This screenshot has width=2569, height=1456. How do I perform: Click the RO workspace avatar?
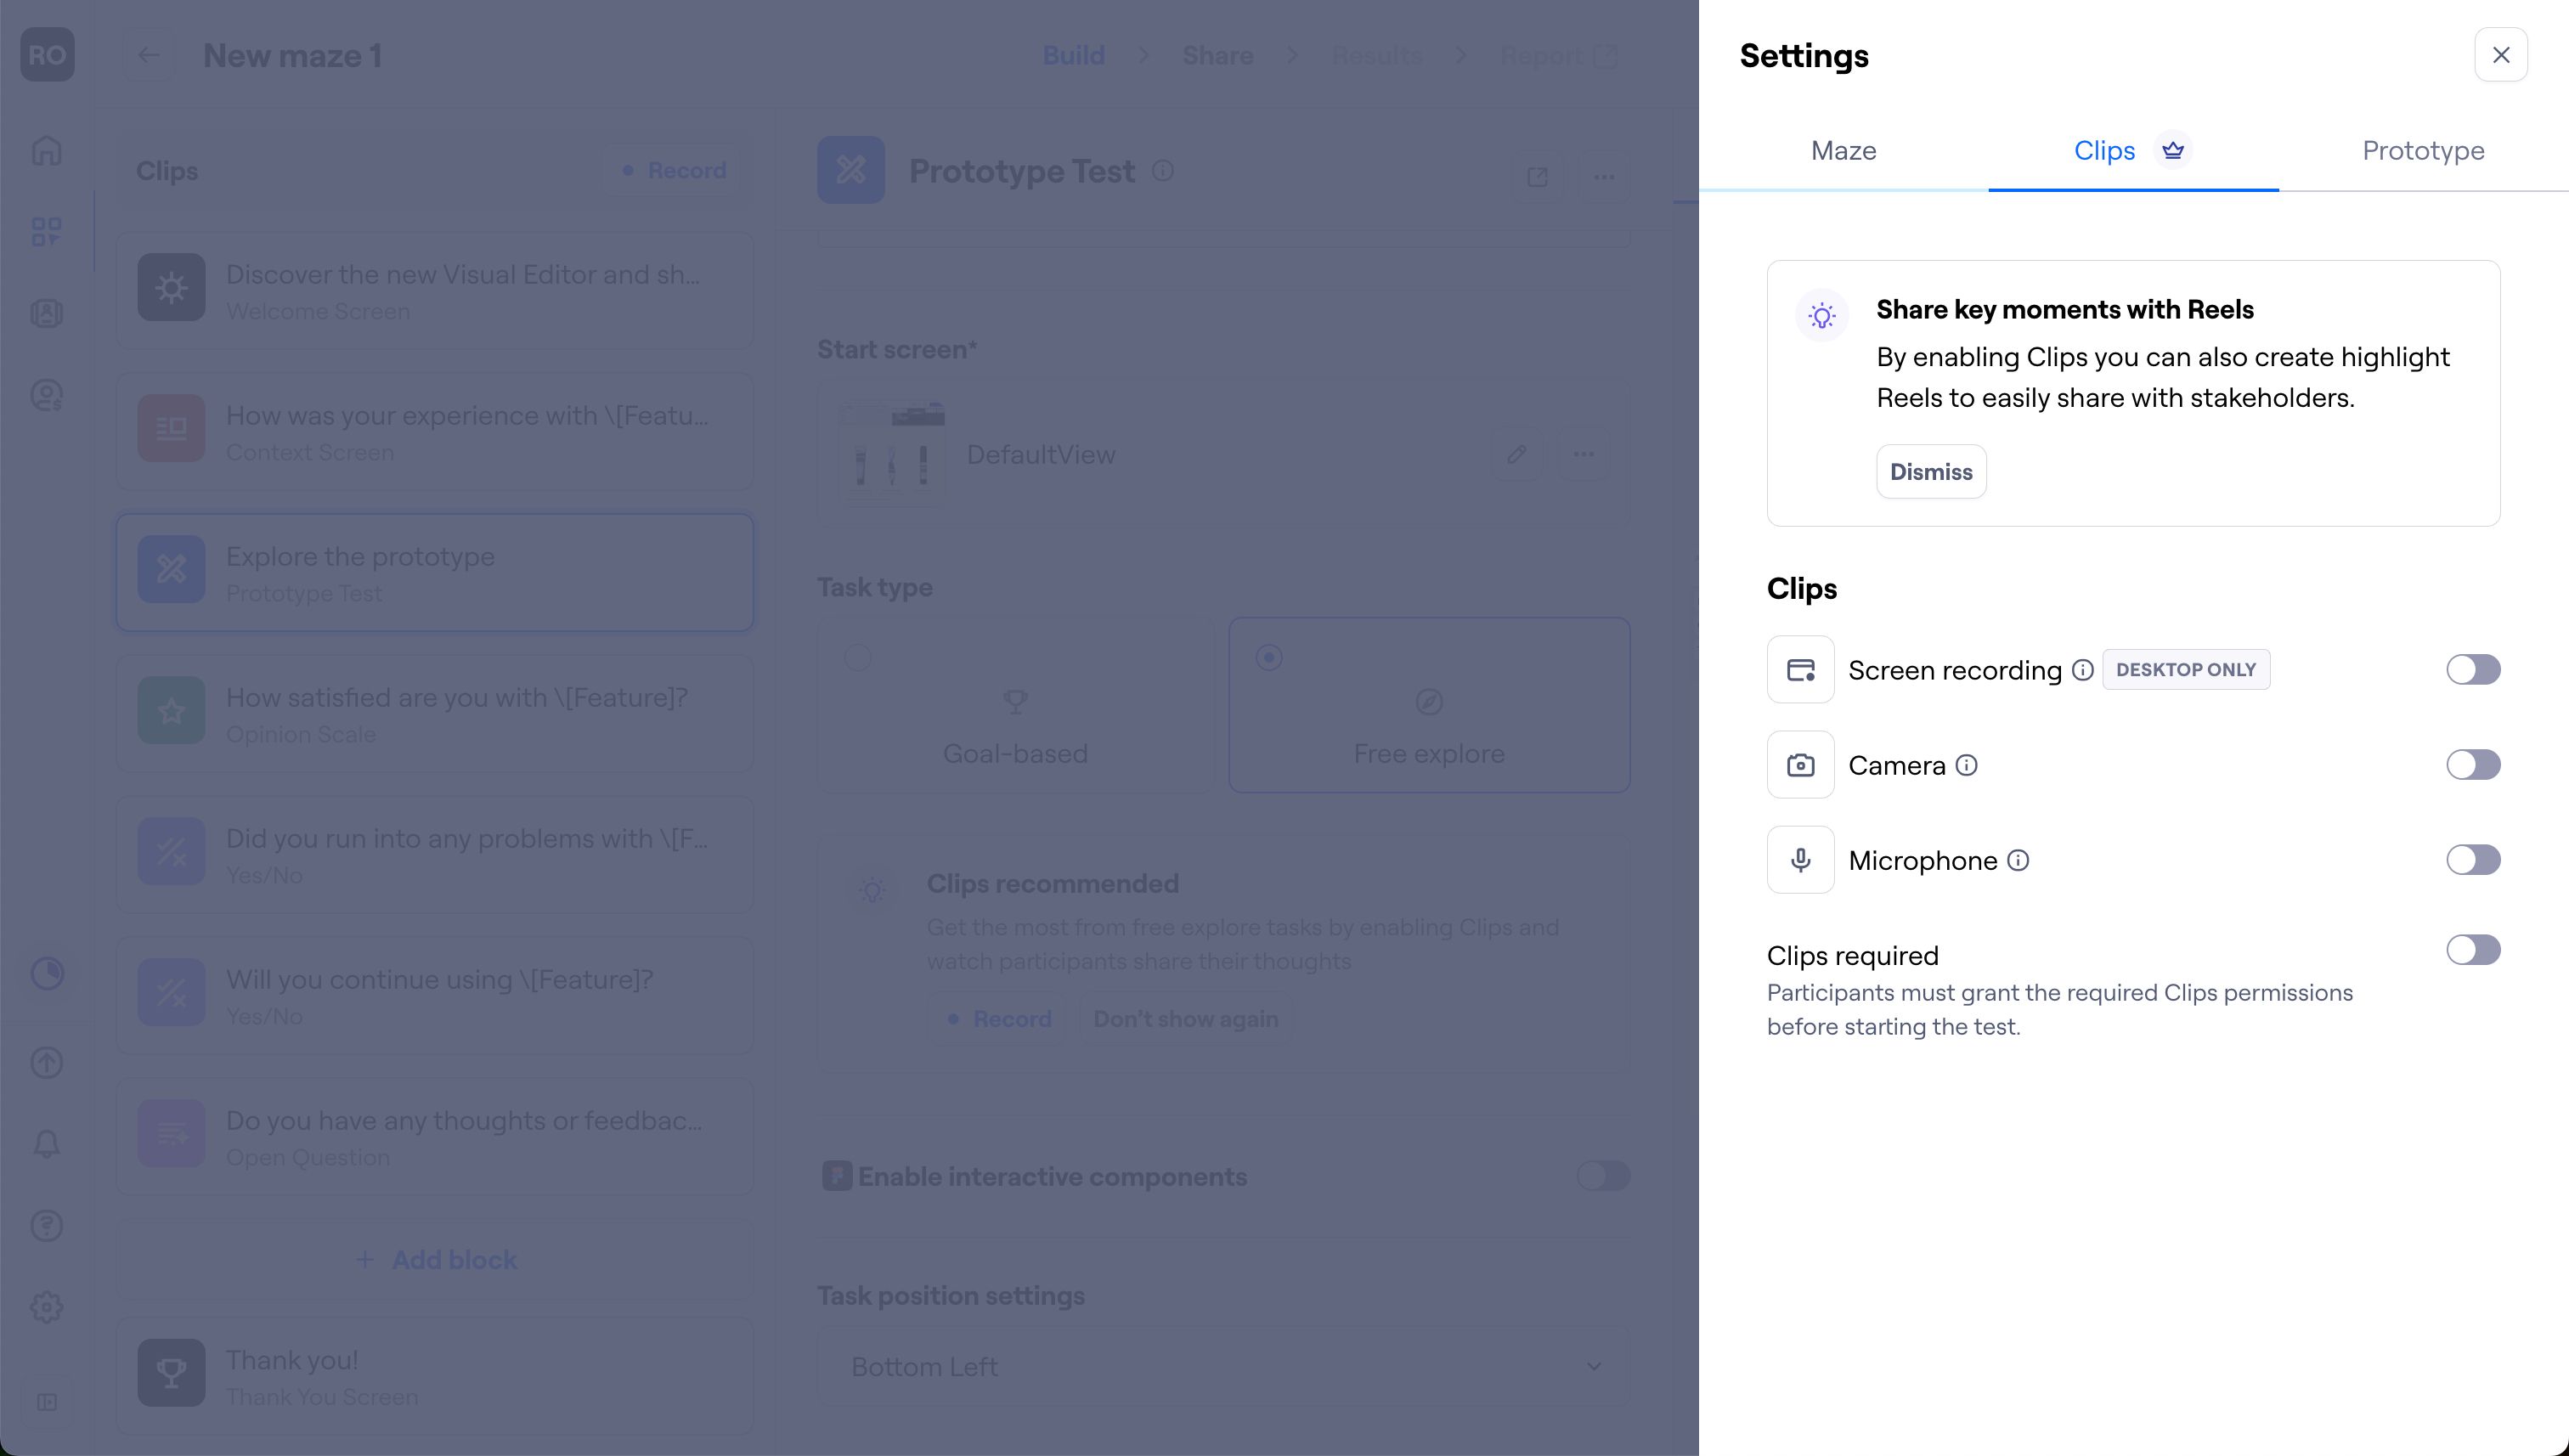click(x=47, y=54)
